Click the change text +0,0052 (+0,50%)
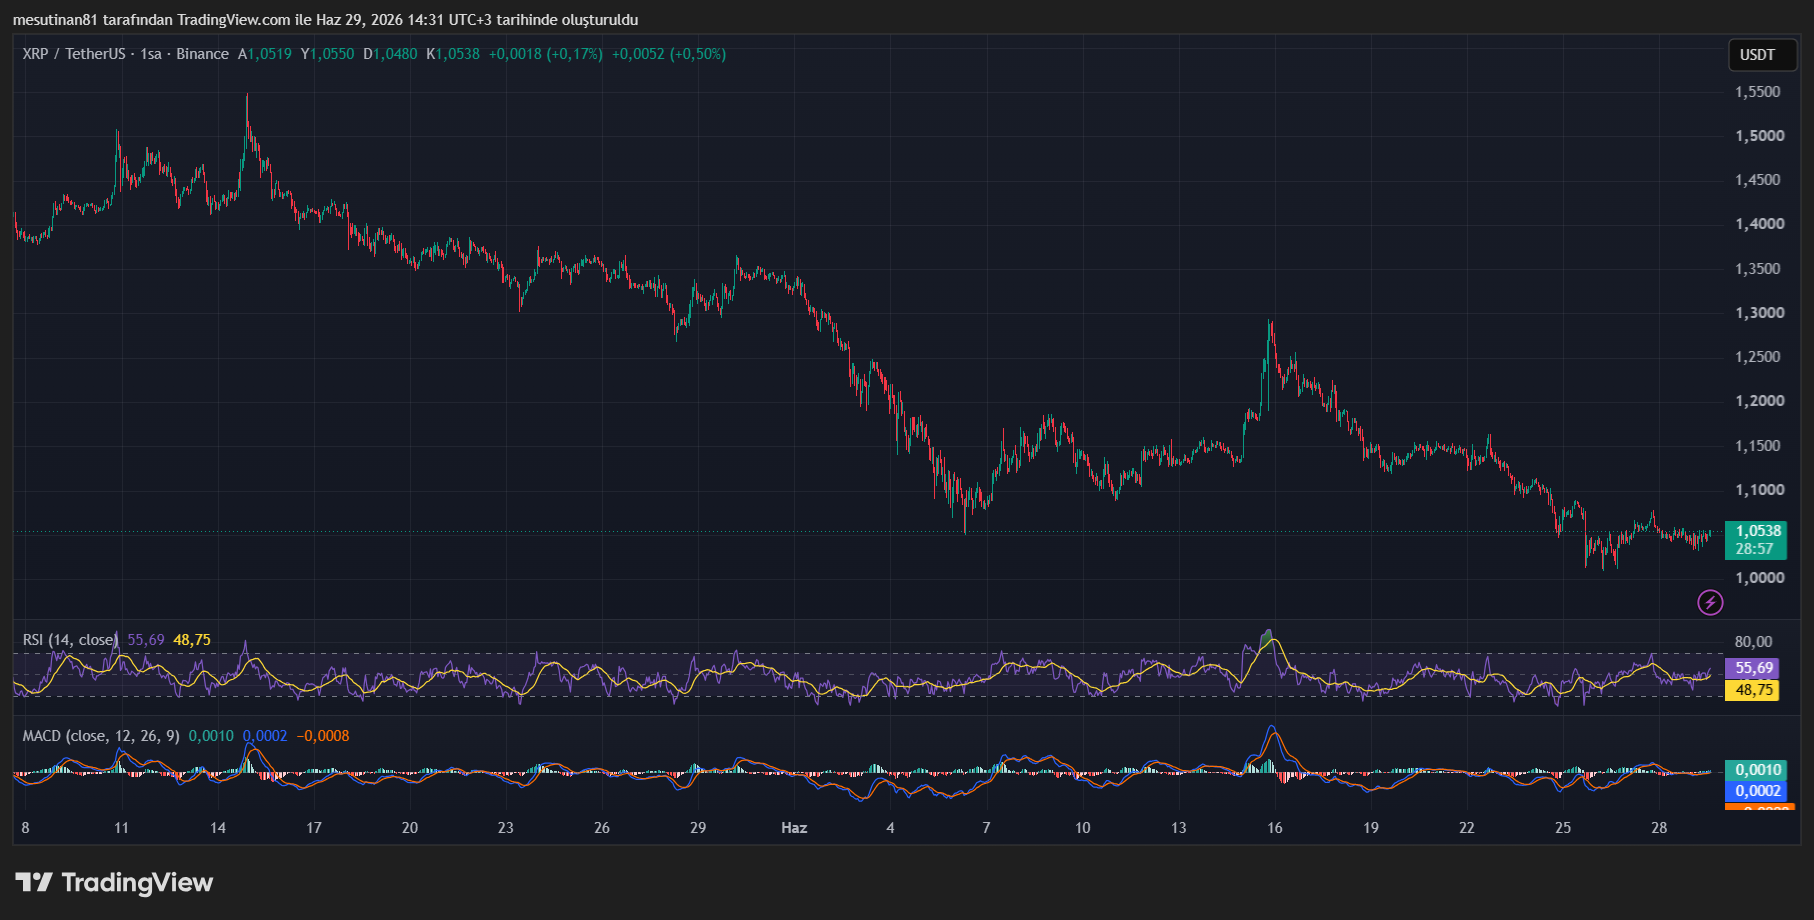The width and height of the screenshot is (1814, 920). [x=669, y=54]
